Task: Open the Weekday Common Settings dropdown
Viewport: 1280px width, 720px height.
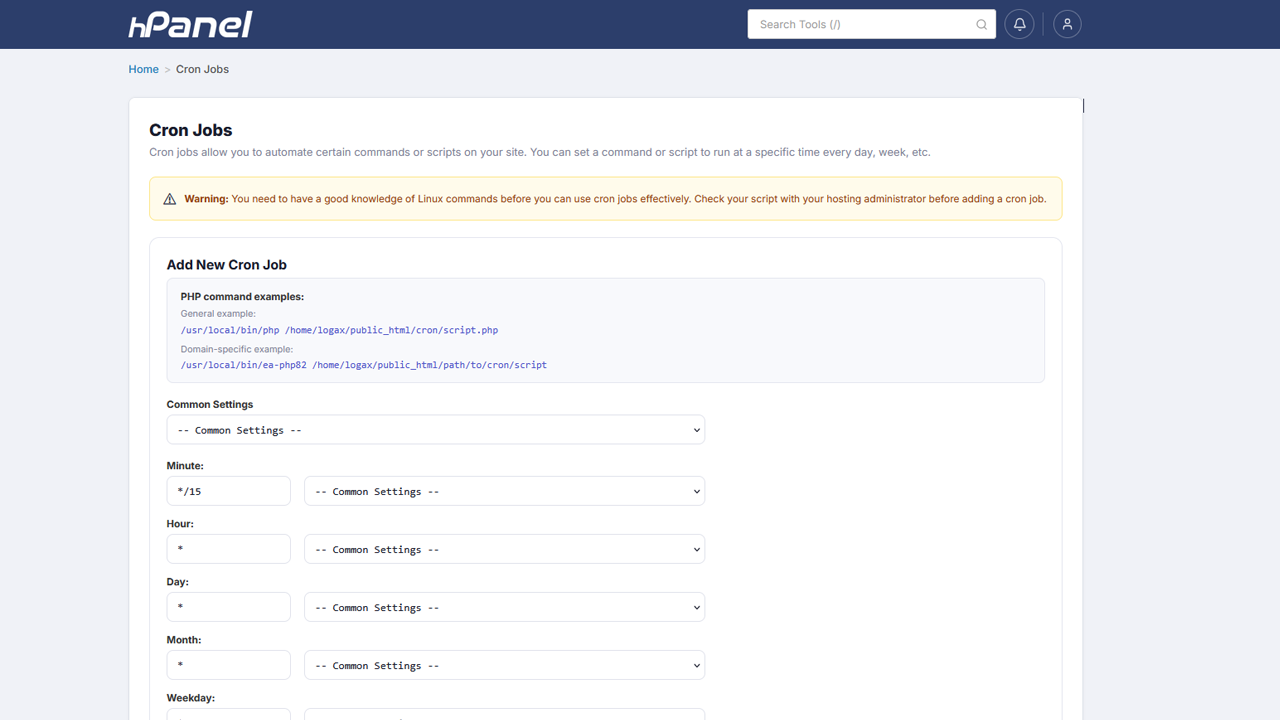Action: tap(504, 714)
